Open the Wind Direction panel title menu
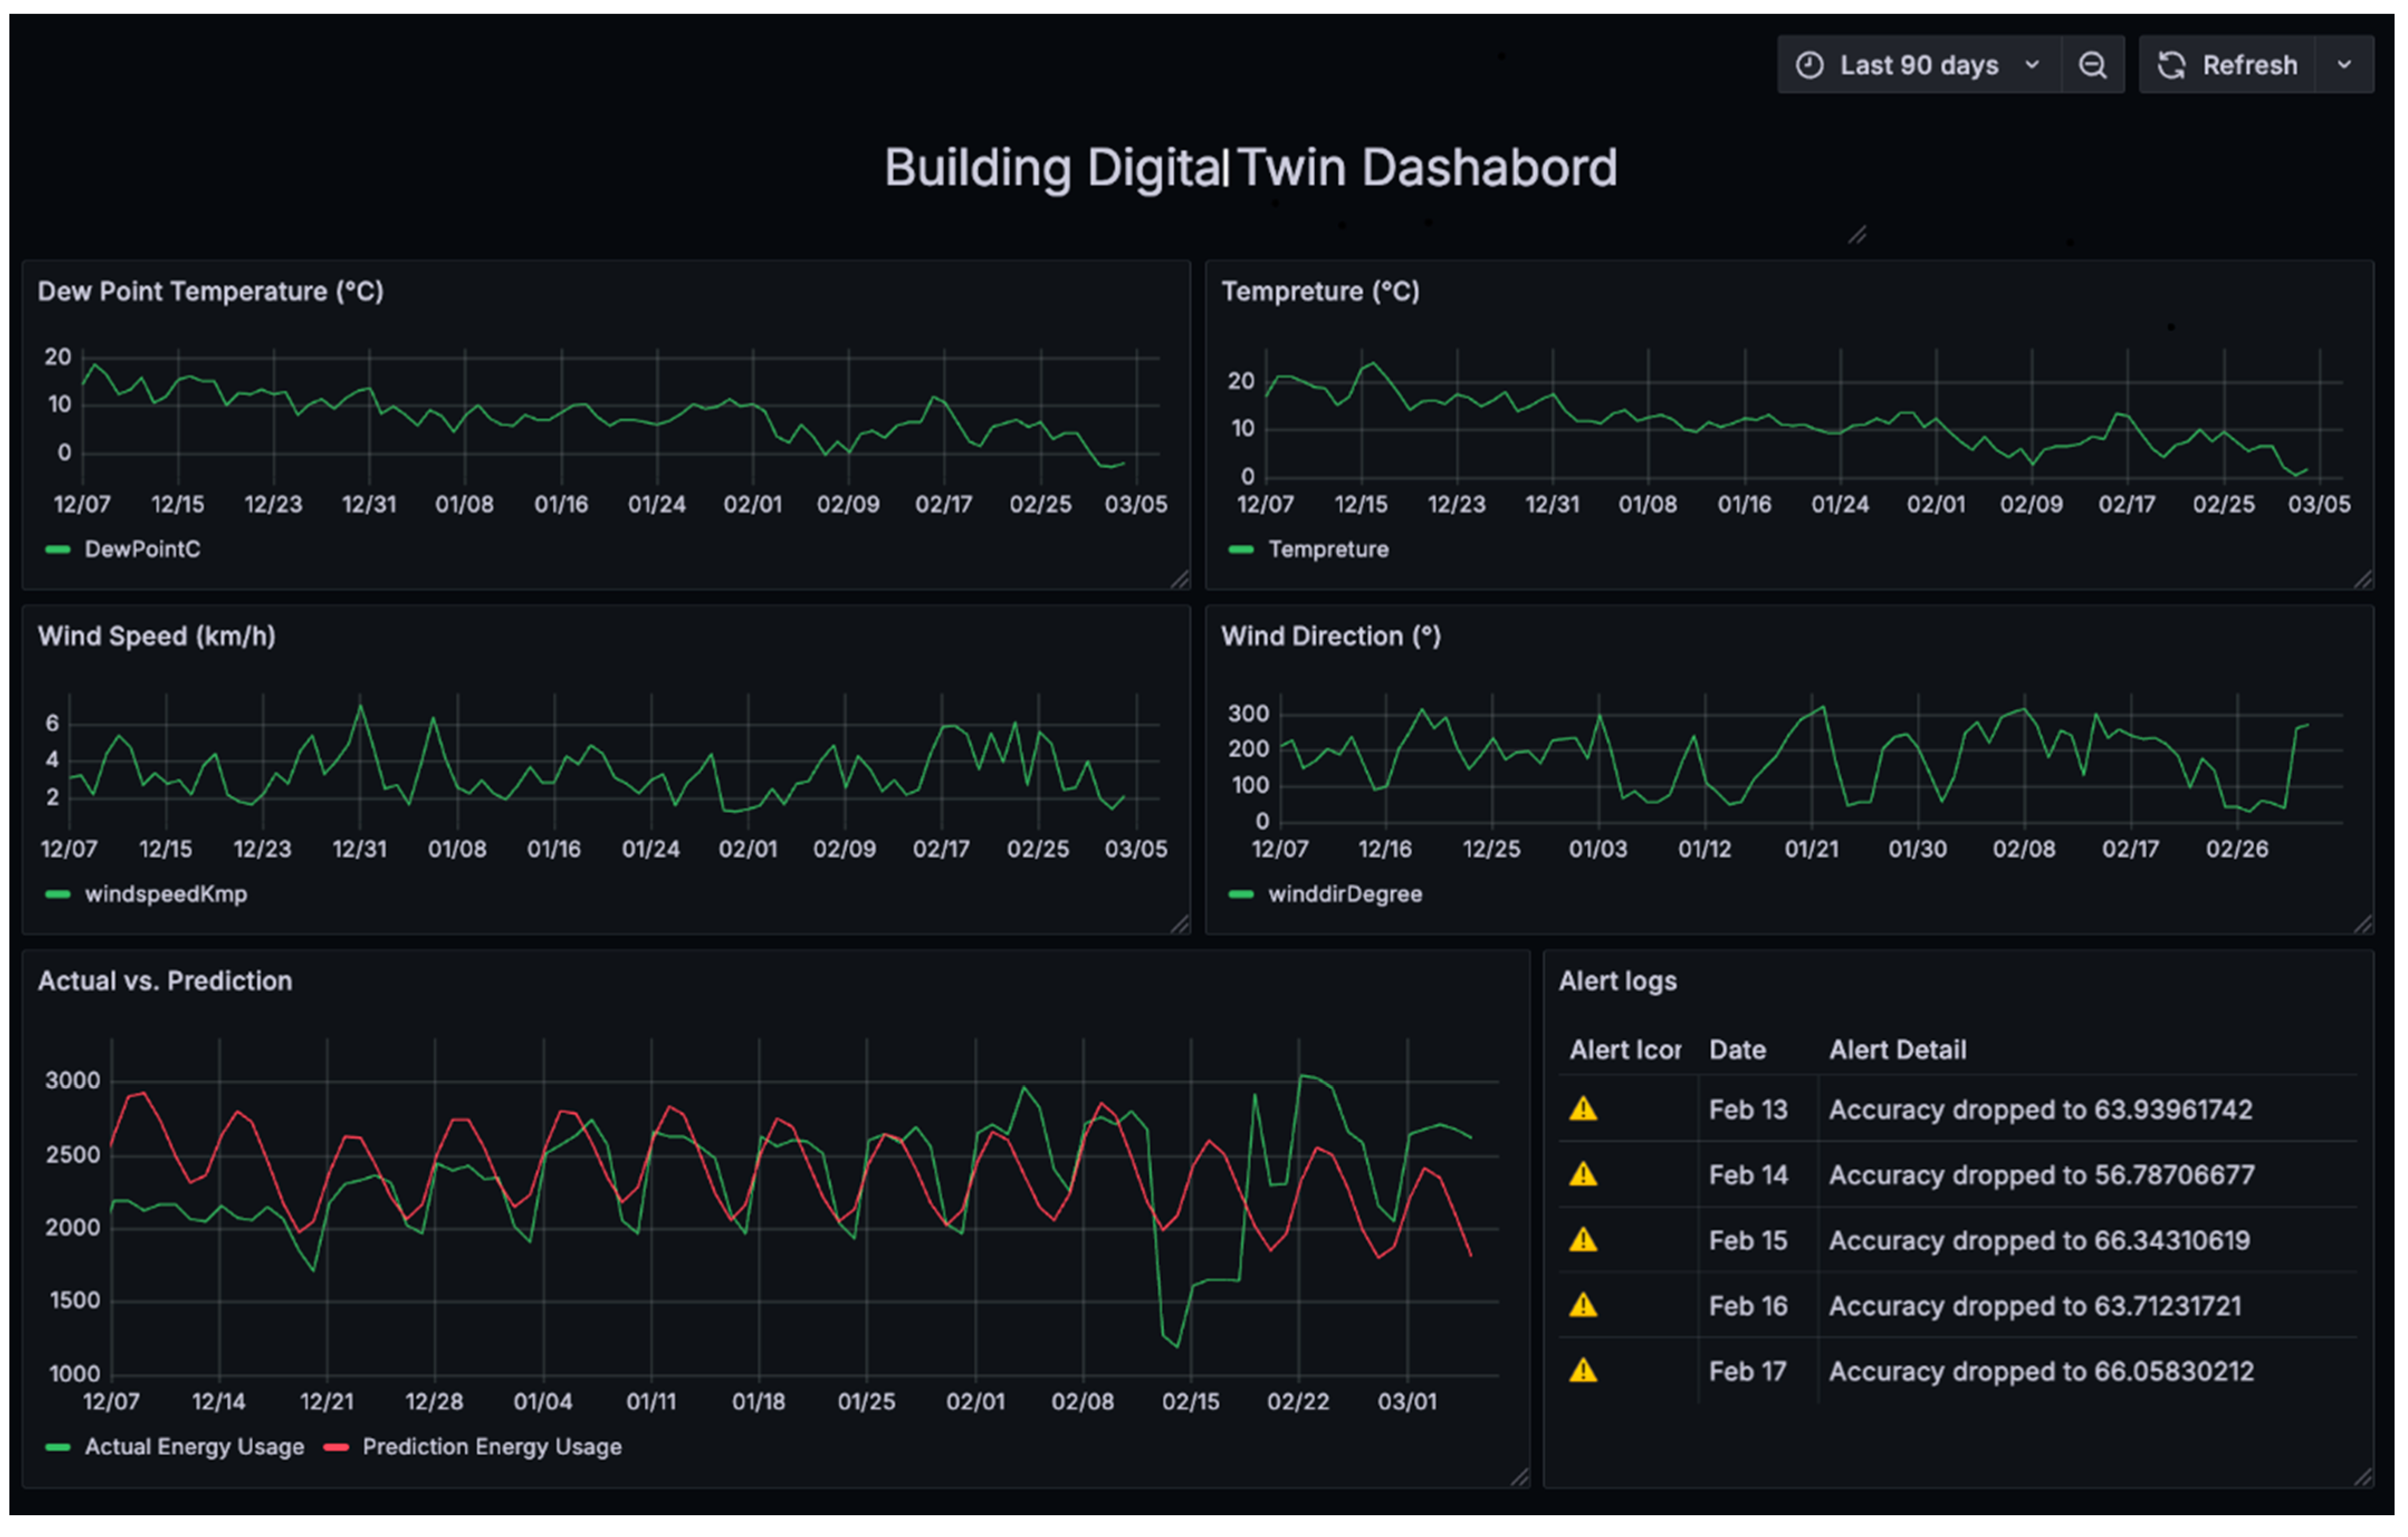Image resolution: width=2408 pixels, height=1537 pixels. click(x=1330, y=636)
